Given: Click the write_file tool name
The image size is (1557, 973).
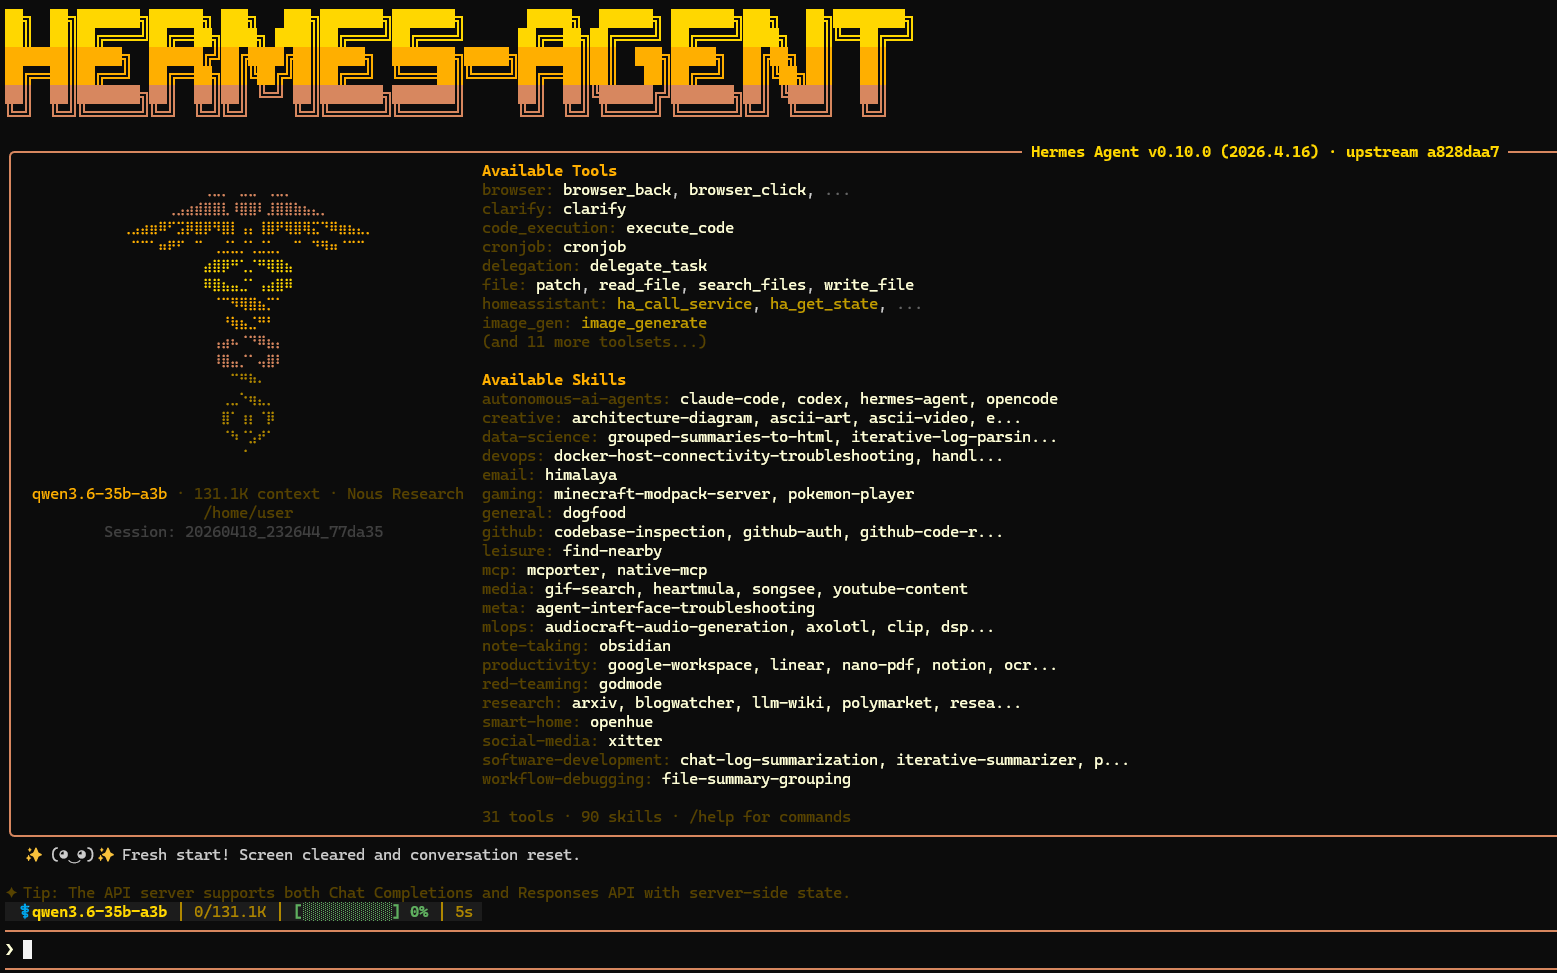Looking at the screenshot, I should click(869, 285).
